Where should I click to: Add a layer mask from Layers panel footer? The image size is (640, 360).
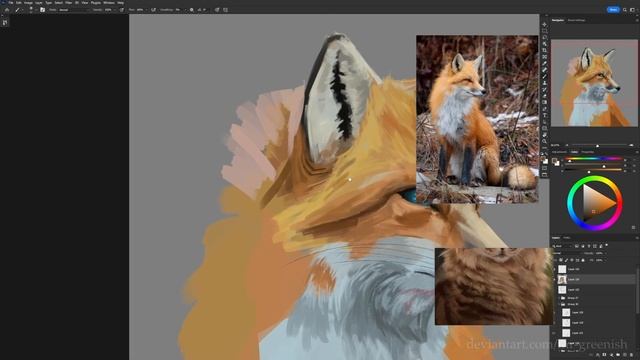[x=604, y=355]
